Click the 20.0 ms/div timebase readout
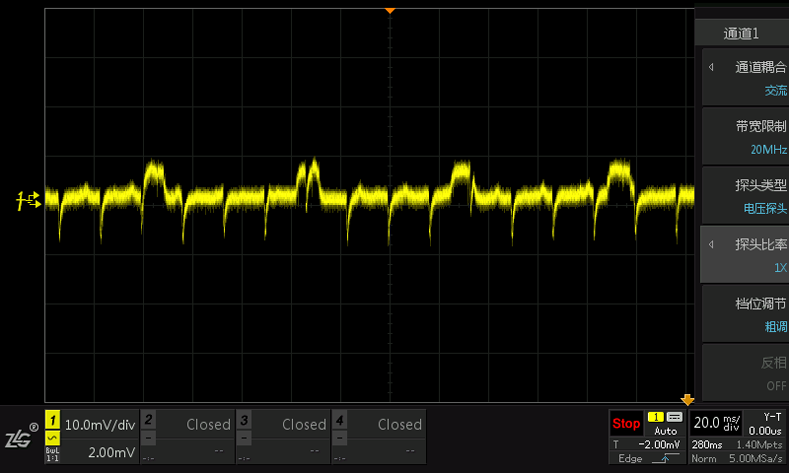The width and height of the screenshot is (789, 473). tap(716, 423)
